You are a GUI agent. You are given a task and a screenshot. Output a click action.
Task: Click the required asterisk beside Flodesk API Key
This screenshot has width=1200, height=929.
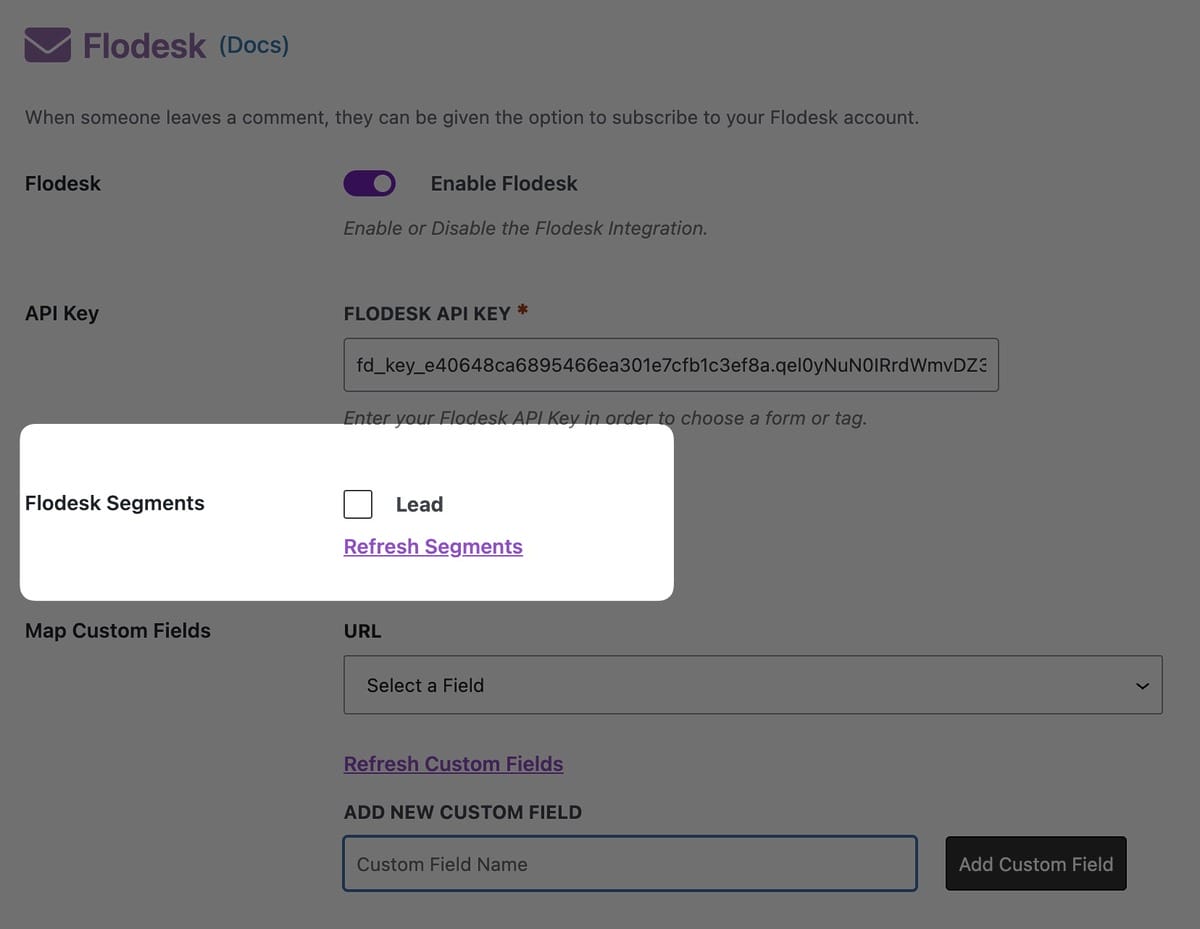coord(522,308)
